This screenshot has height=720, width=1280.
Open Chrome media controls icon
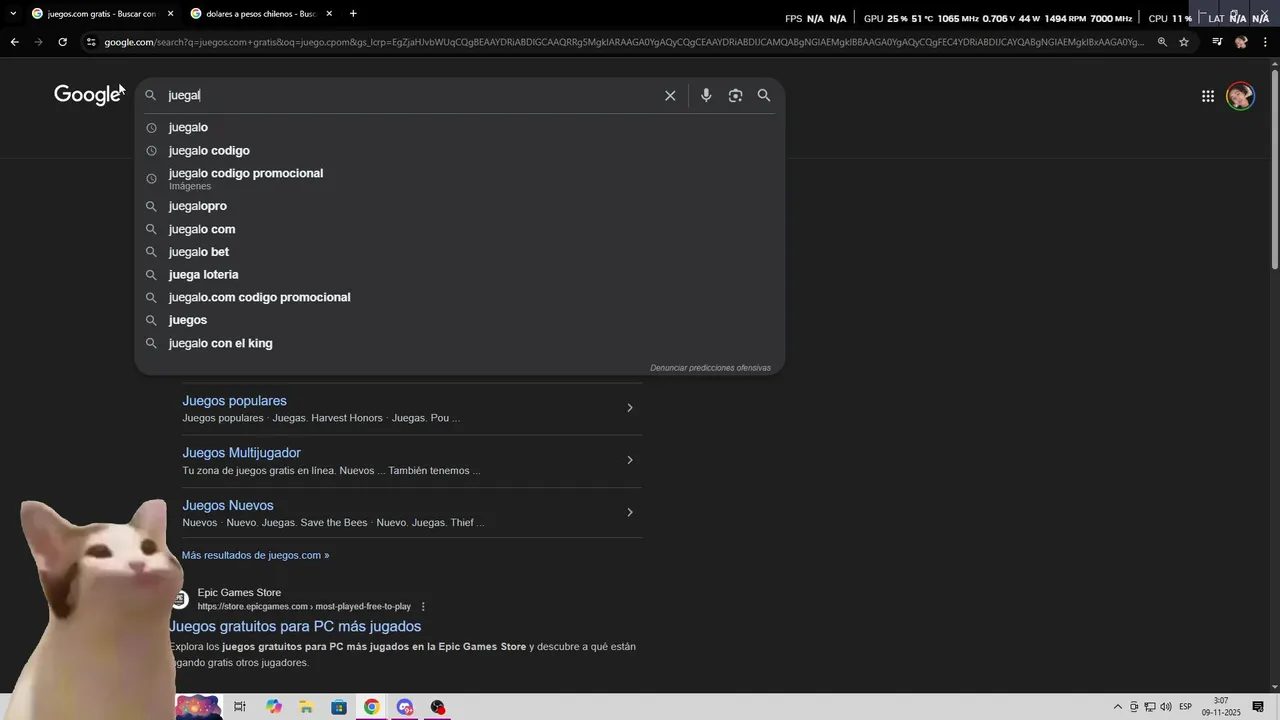point(1217,42)
